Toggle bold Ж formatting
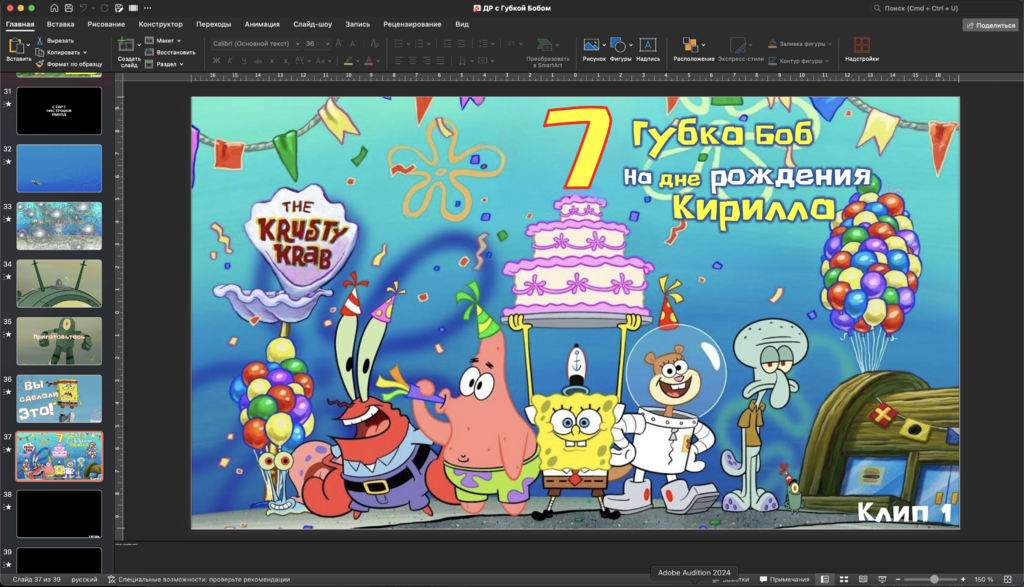The height and width of the screenshot is (587, 1024). [x=216, y=61]
